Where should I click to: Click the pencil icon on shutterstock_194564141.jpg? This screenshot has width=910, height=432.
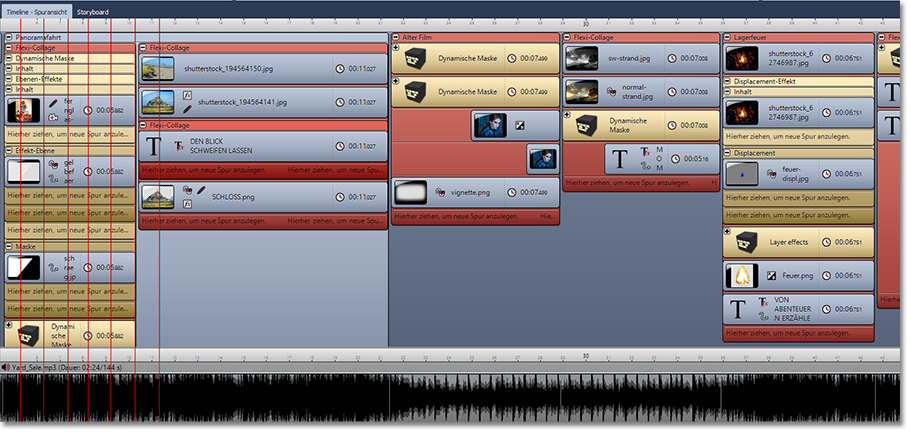click(x=187, y=108)
